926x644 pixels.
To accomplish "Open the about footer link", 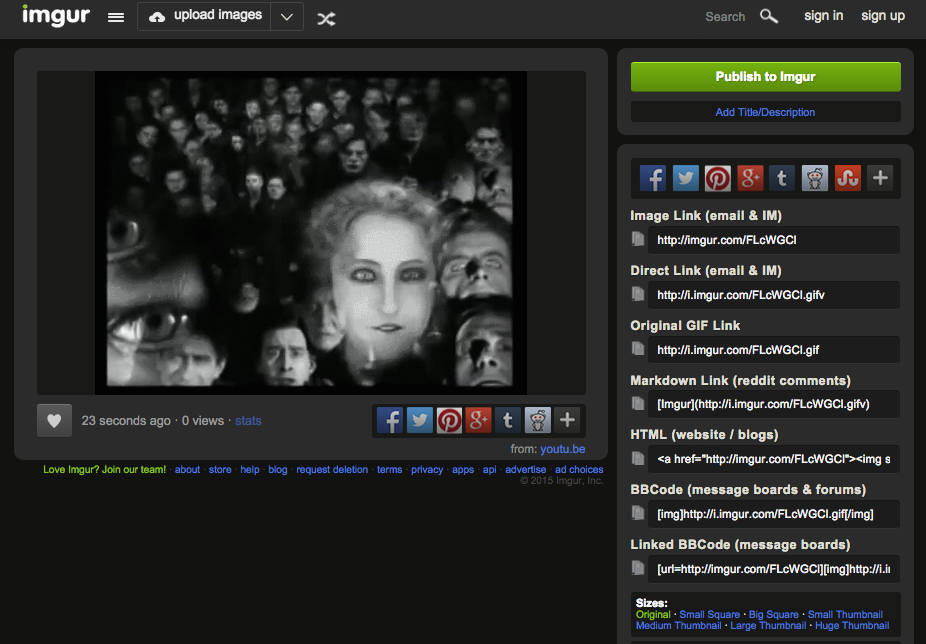I will pyautogui.click(x=187, y=470).
